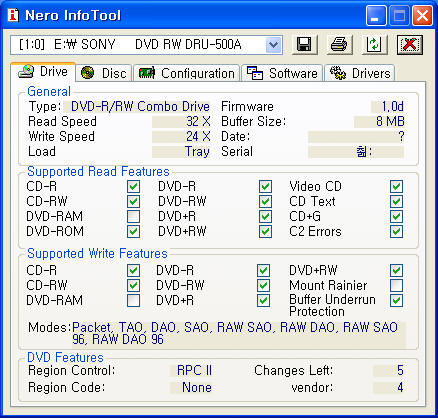
Task: Click the Nero InfoTool title bar icon
Action: pos(13,15)
